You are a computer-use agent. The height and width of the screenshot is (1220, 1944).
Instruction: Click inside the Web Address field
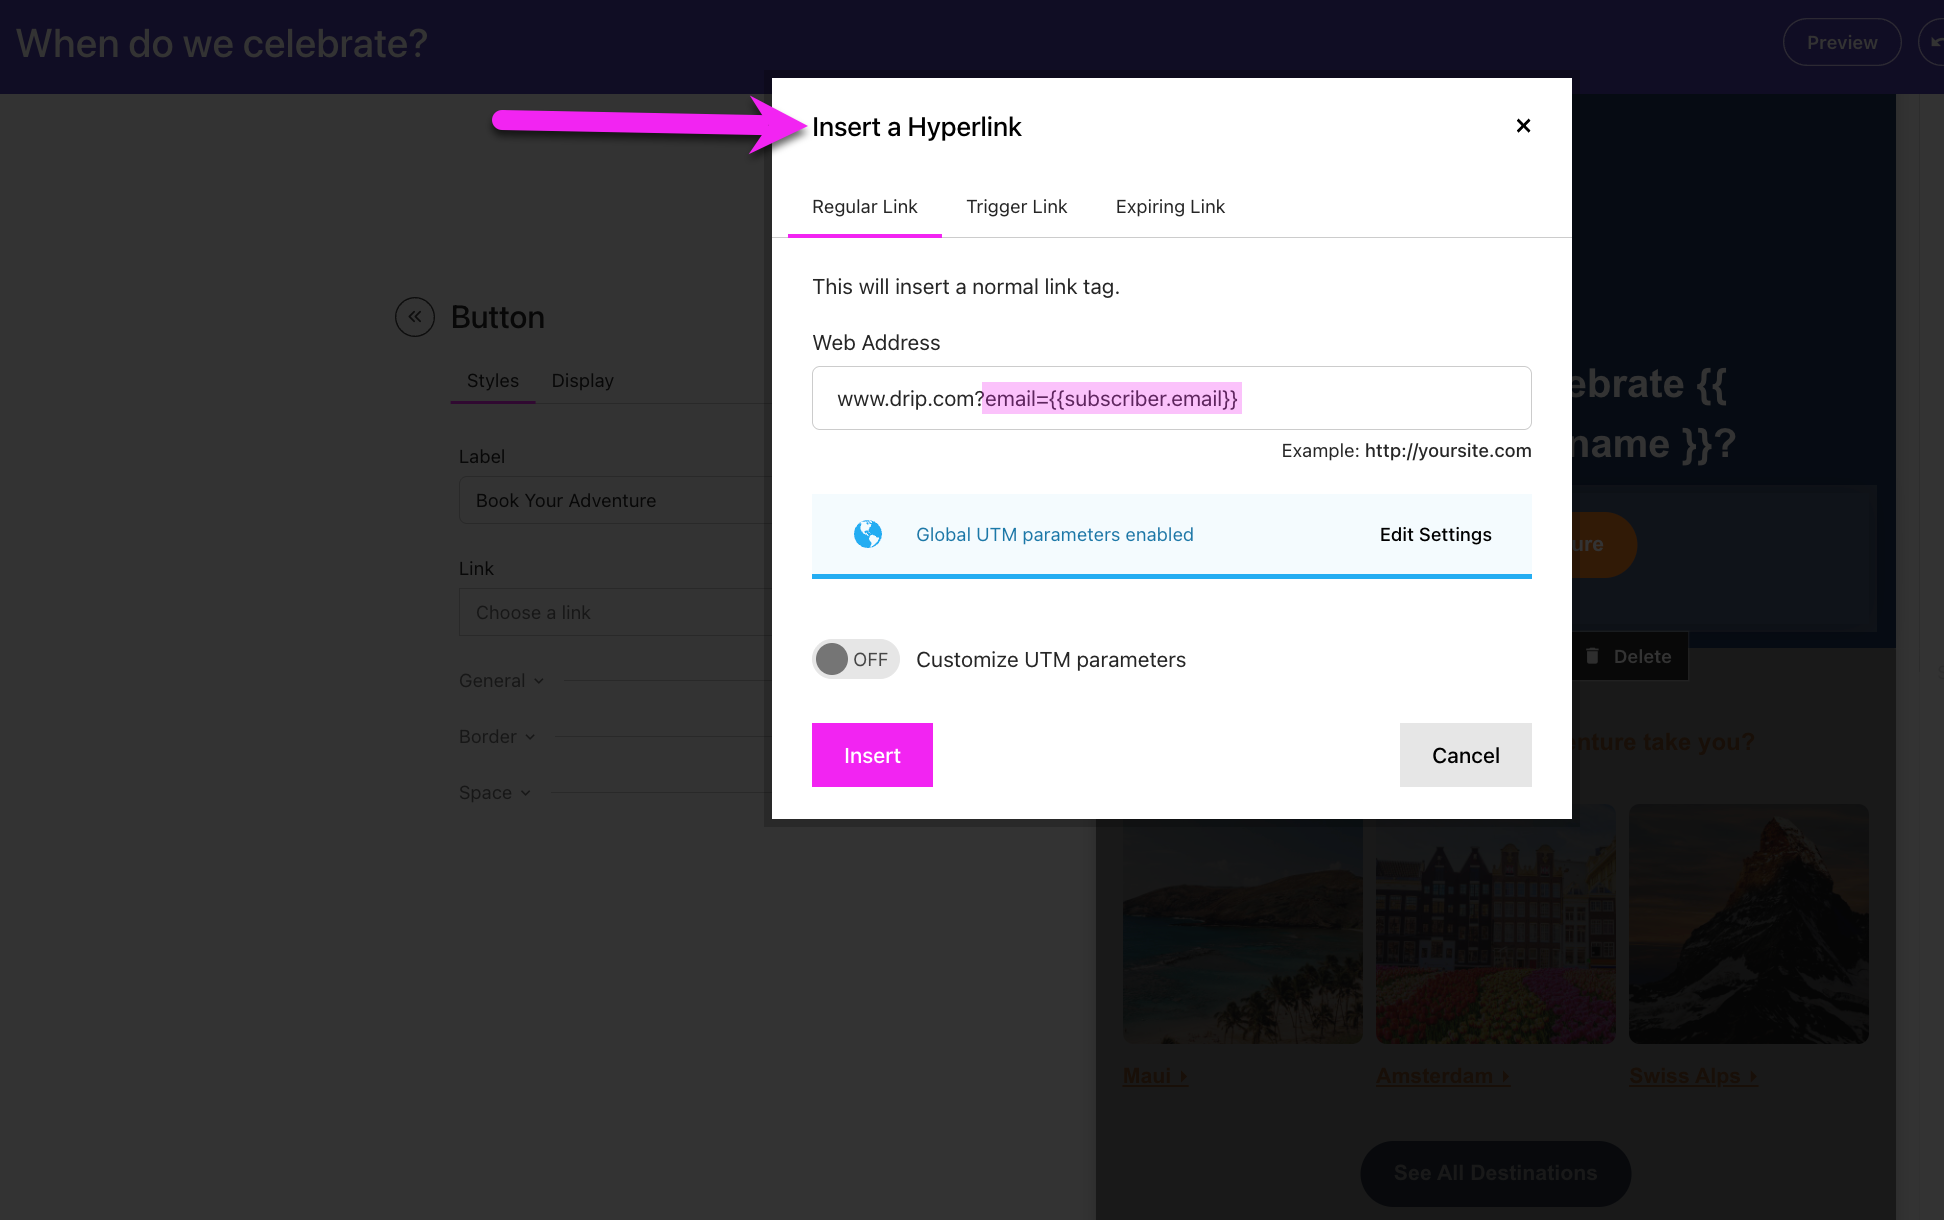1170,398
